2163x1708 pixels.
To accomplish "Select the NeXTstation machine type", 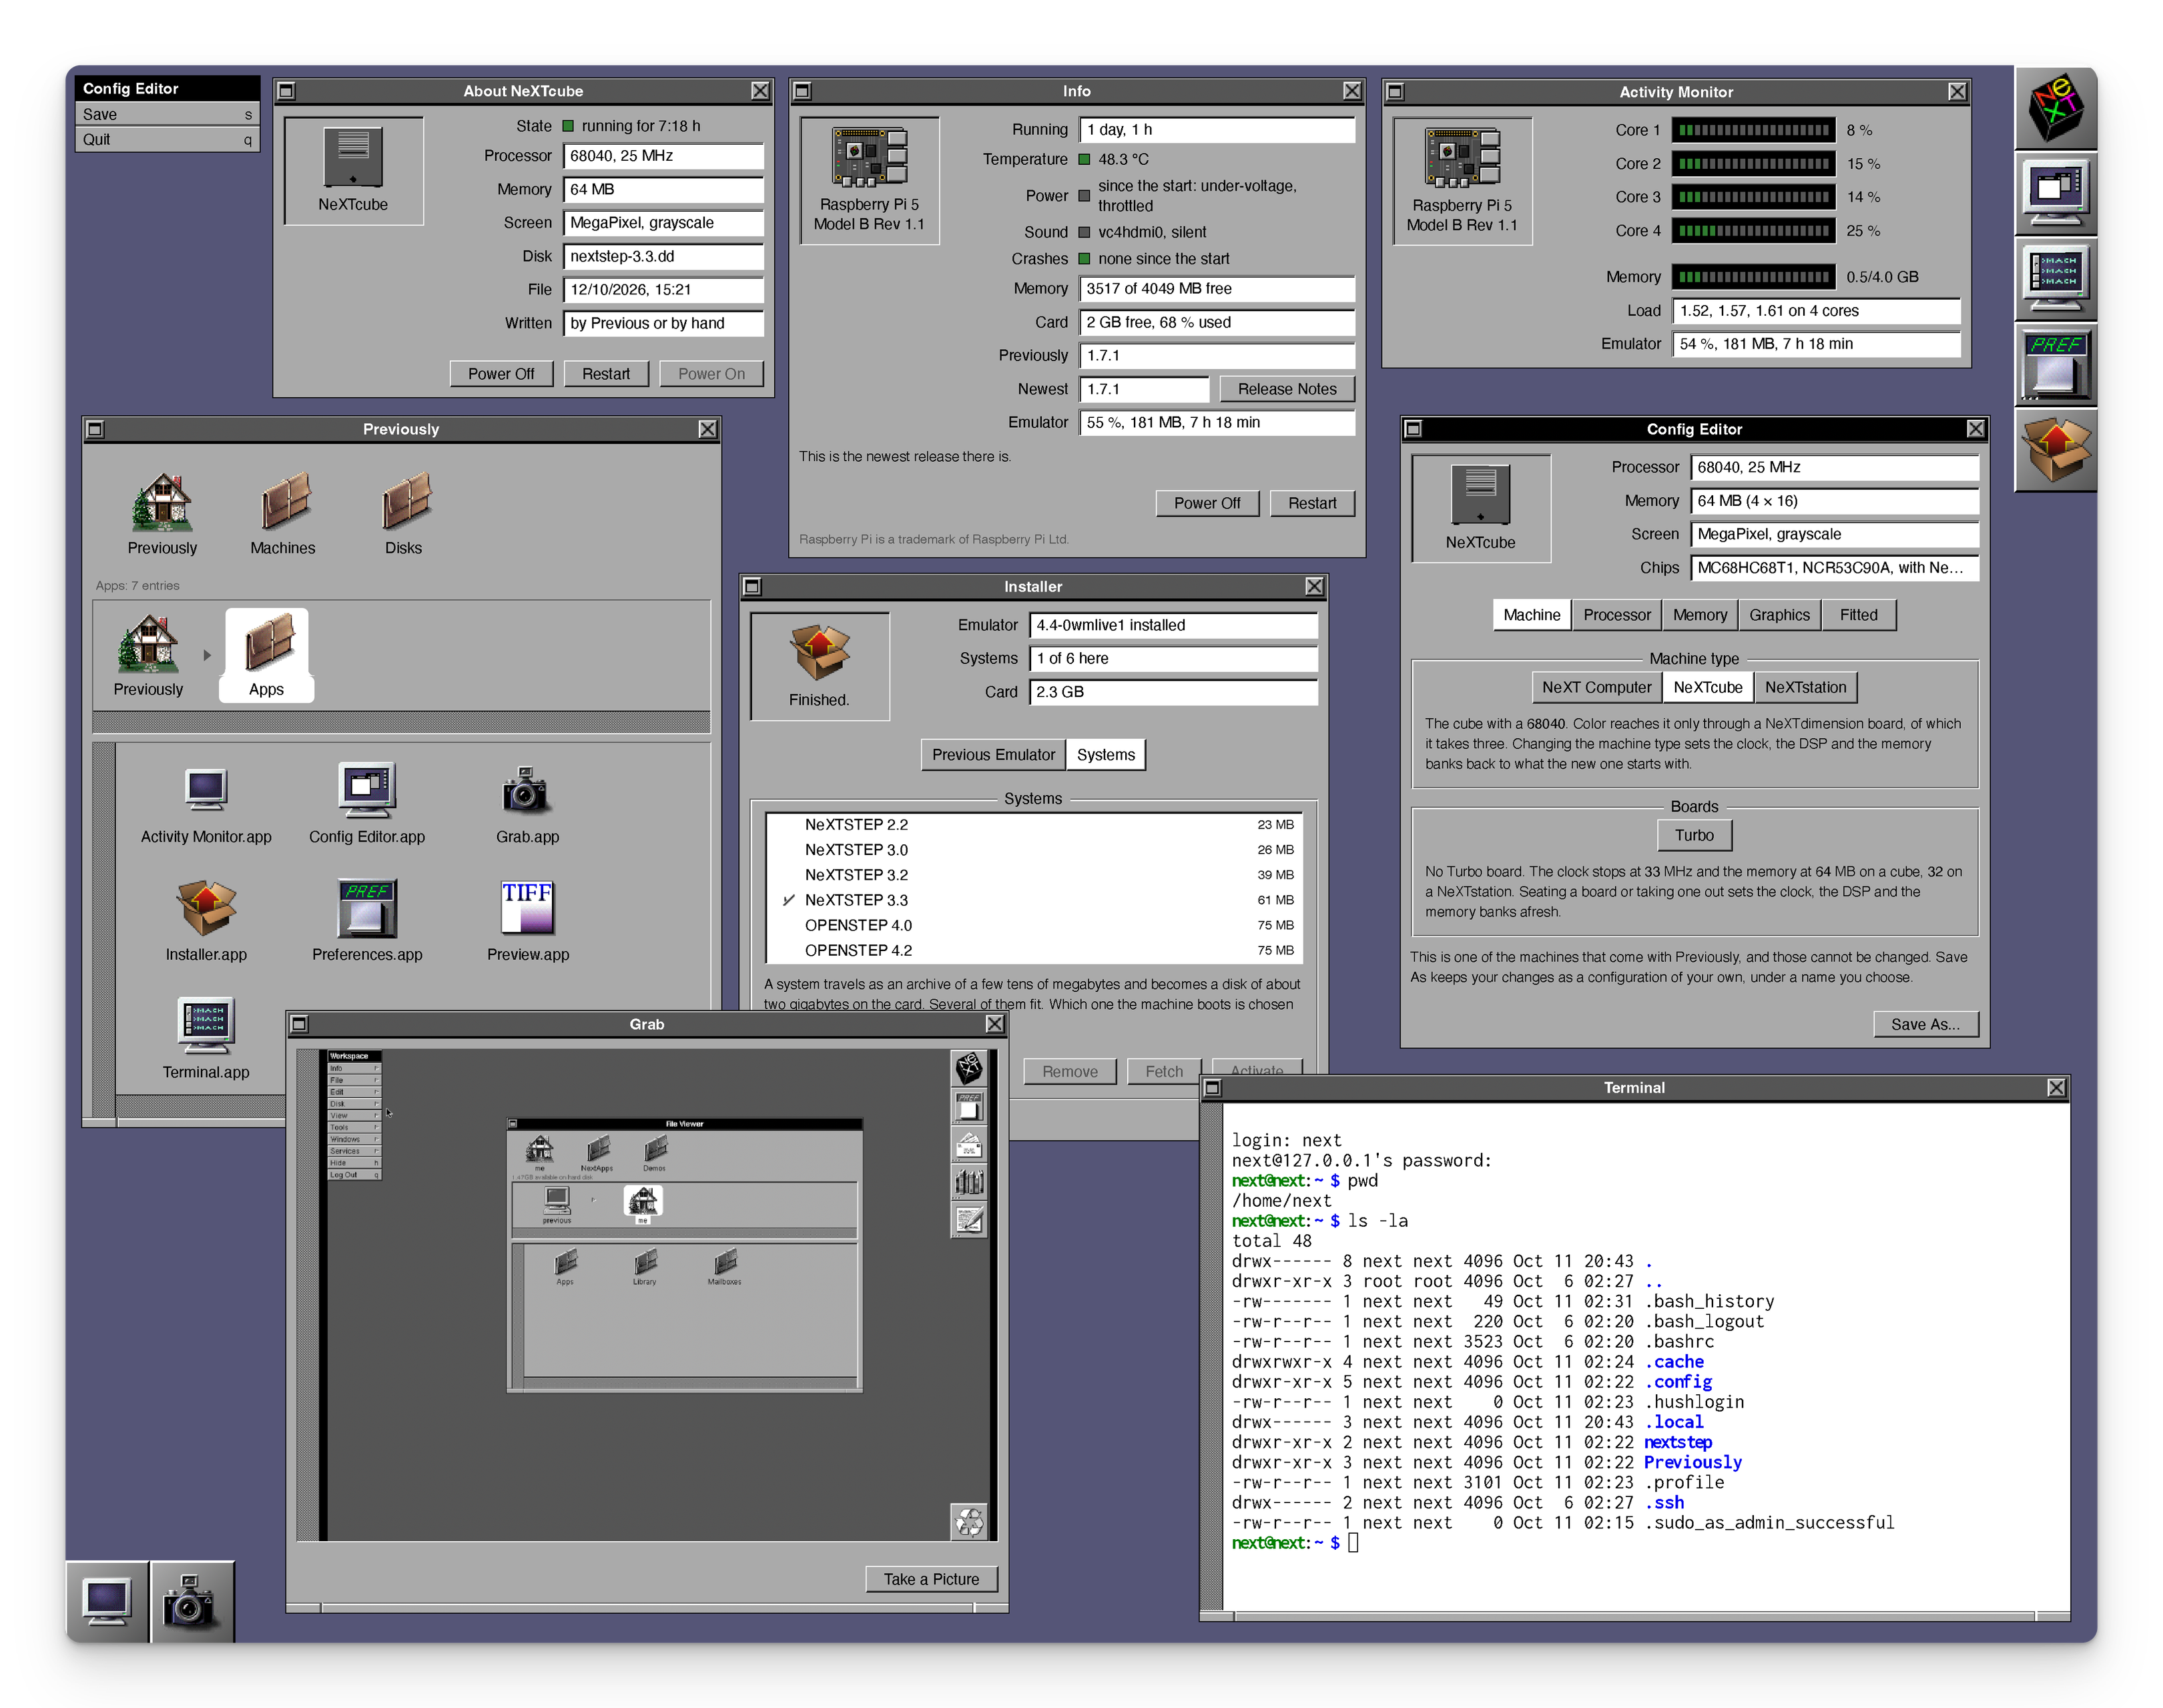I will tap(1805, 687).
